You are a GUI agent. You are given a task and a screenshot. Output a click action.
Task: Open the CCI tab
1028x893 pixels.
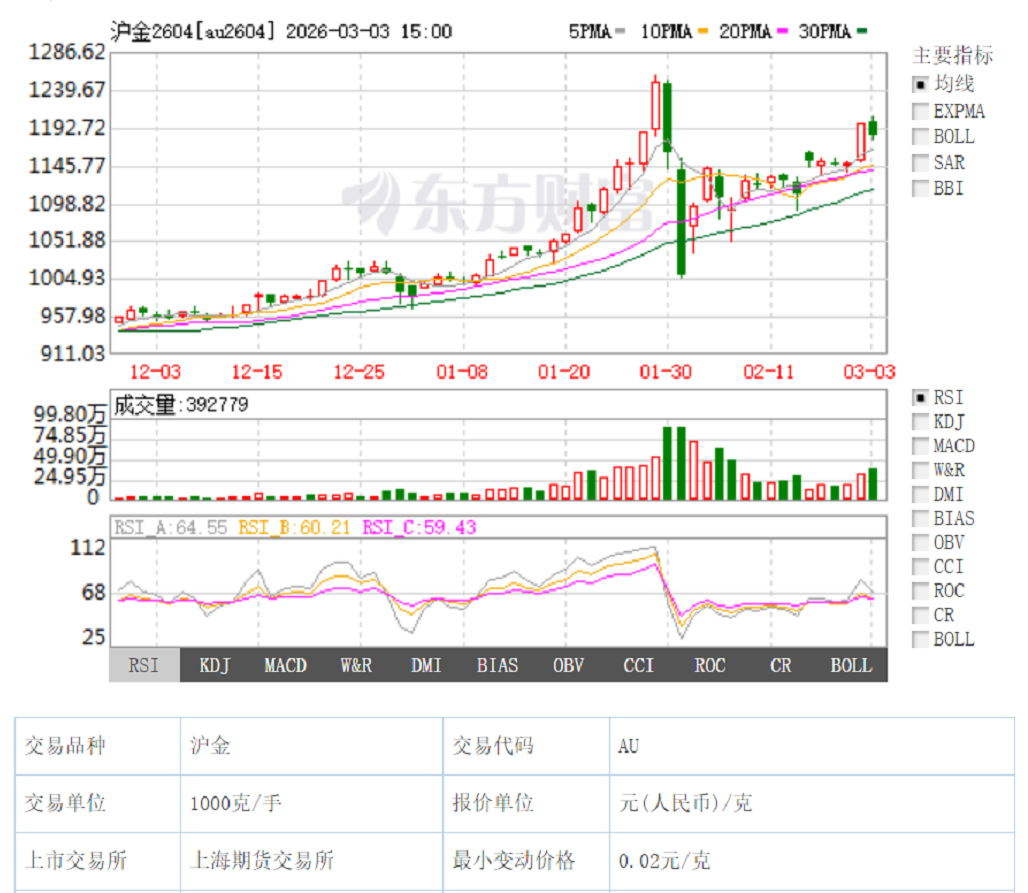pyautogui.click(x=639, y=665)
